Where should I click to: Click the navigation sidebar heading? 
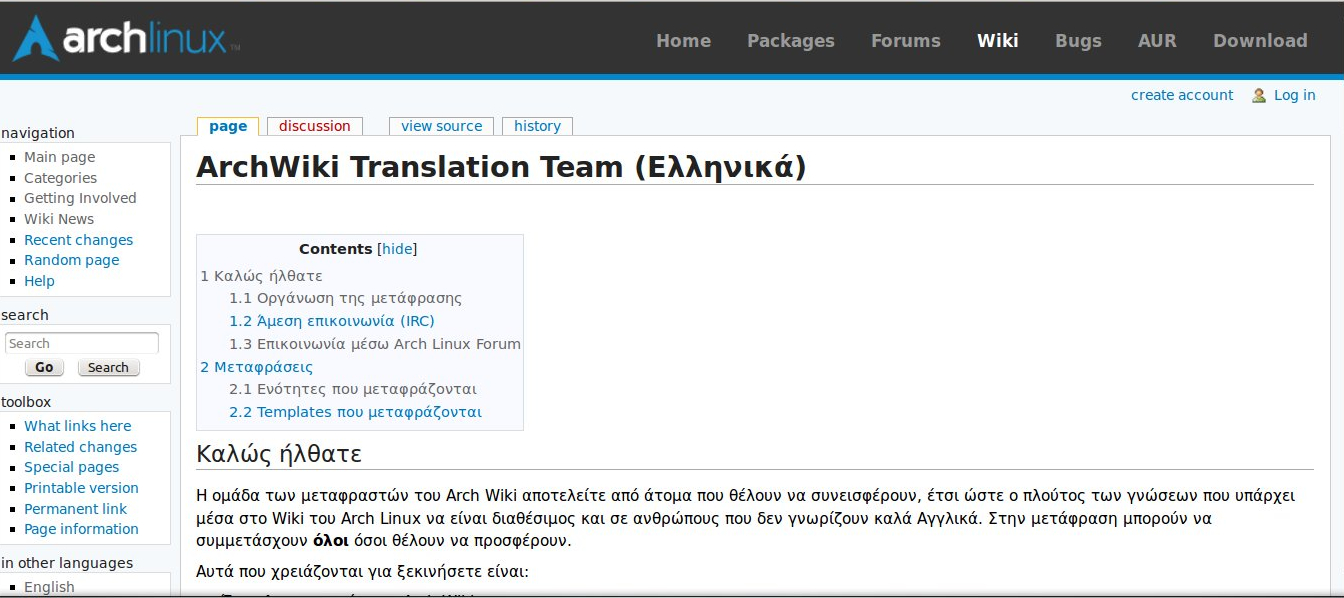(38, 133)
